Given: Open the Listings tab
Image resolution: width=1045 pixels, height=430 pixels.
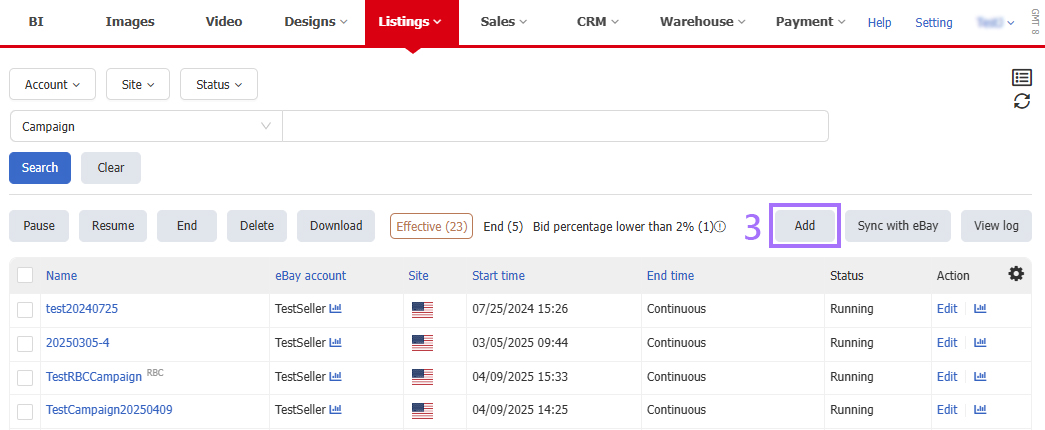Looking at the screenshot, I should pos(411,22).
